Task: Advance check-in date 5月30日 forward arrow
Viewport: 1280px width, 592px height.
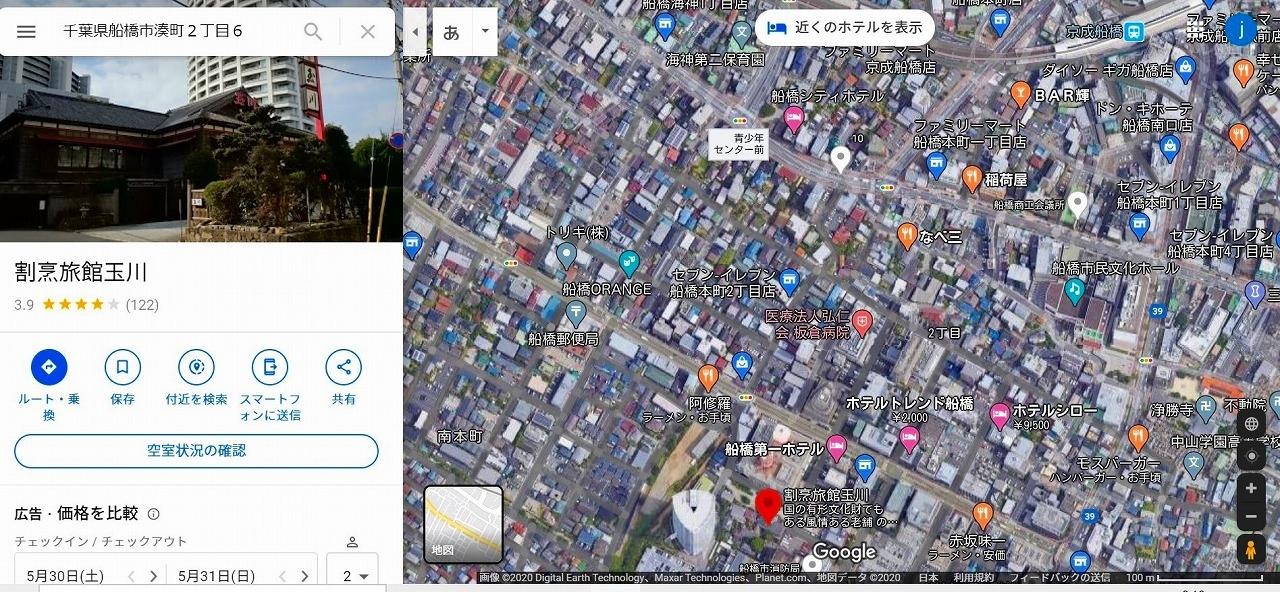Action: point(153,576)
